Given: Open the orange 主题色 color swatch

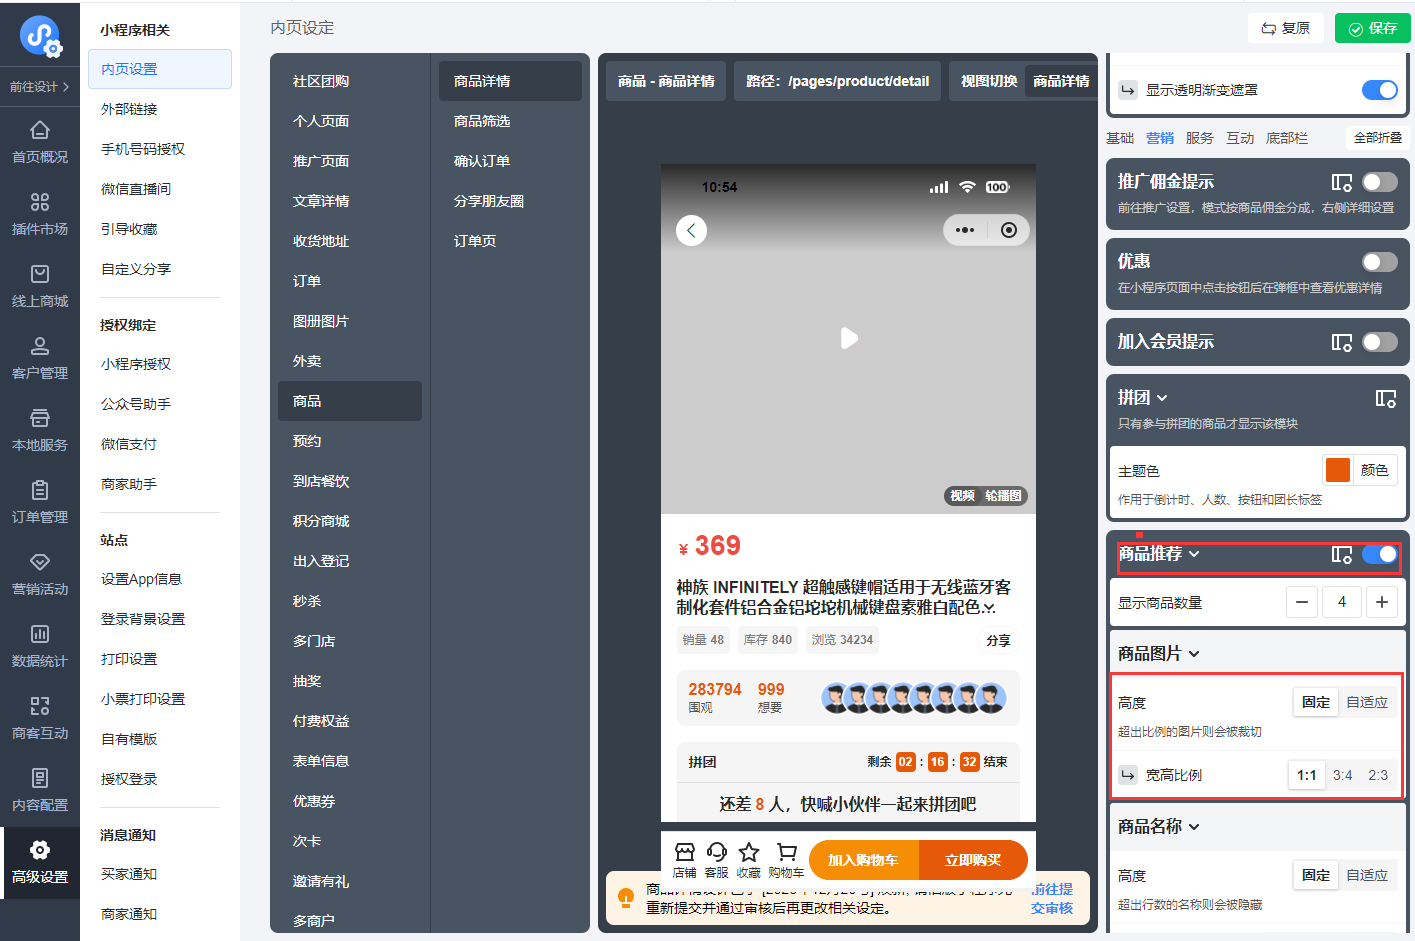Looking at the screenshot, I should pos(1337,470).
